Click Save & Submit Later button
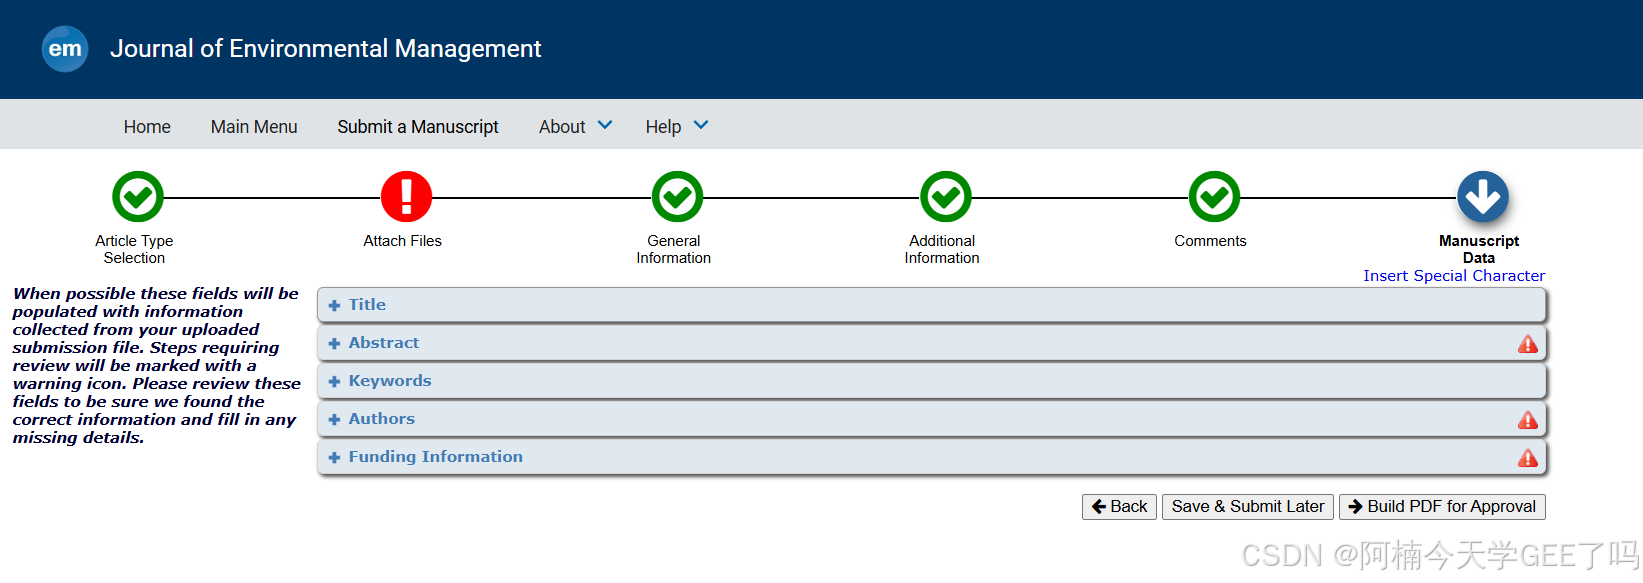The image size is (1643, 583). (1248, 507)
